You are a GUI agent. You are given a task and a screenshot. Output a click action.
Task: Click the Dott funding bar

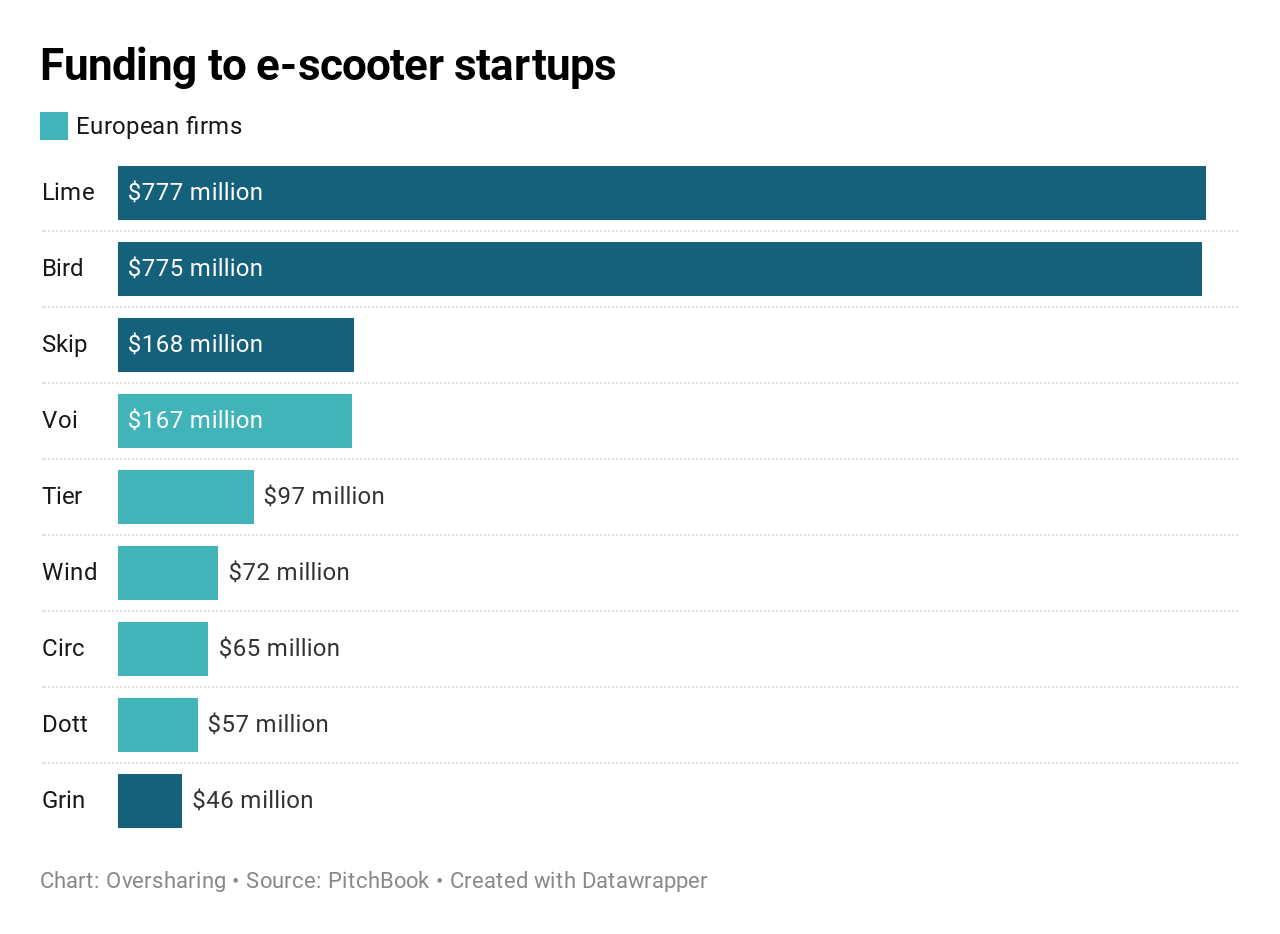157,725
